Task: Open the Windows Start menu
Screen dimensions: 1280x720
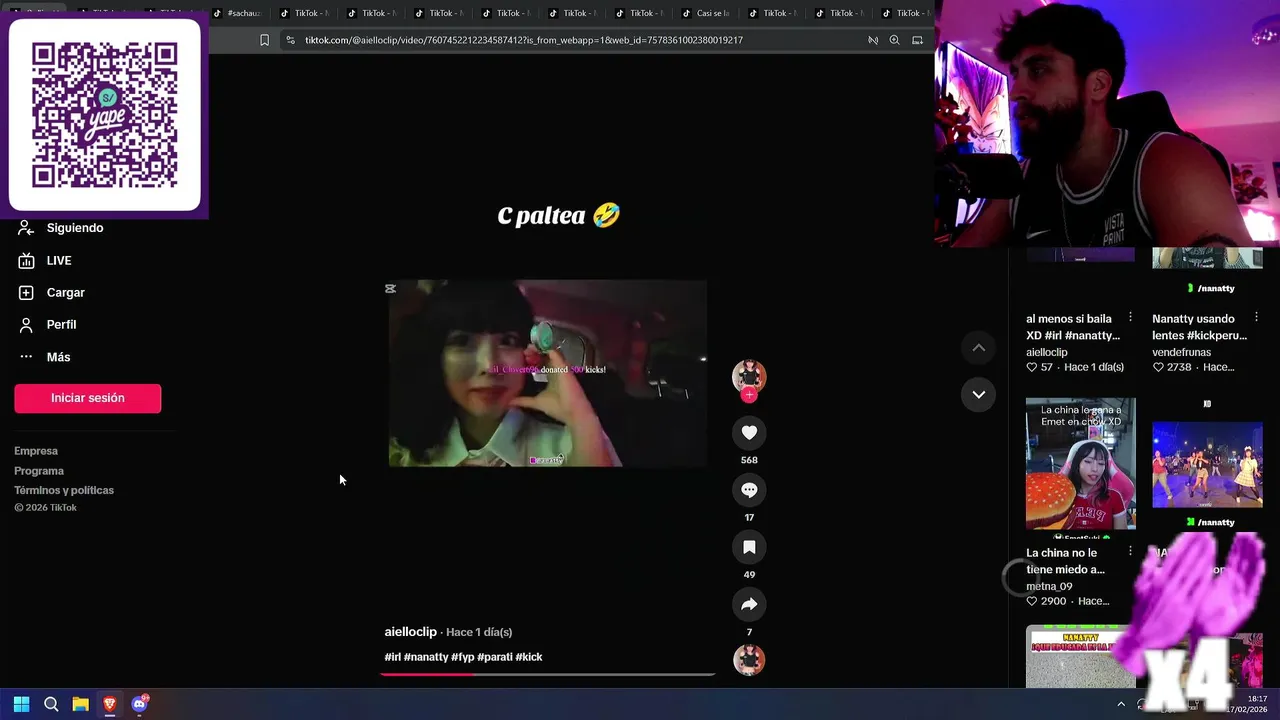Action: (x=21, y=704)
